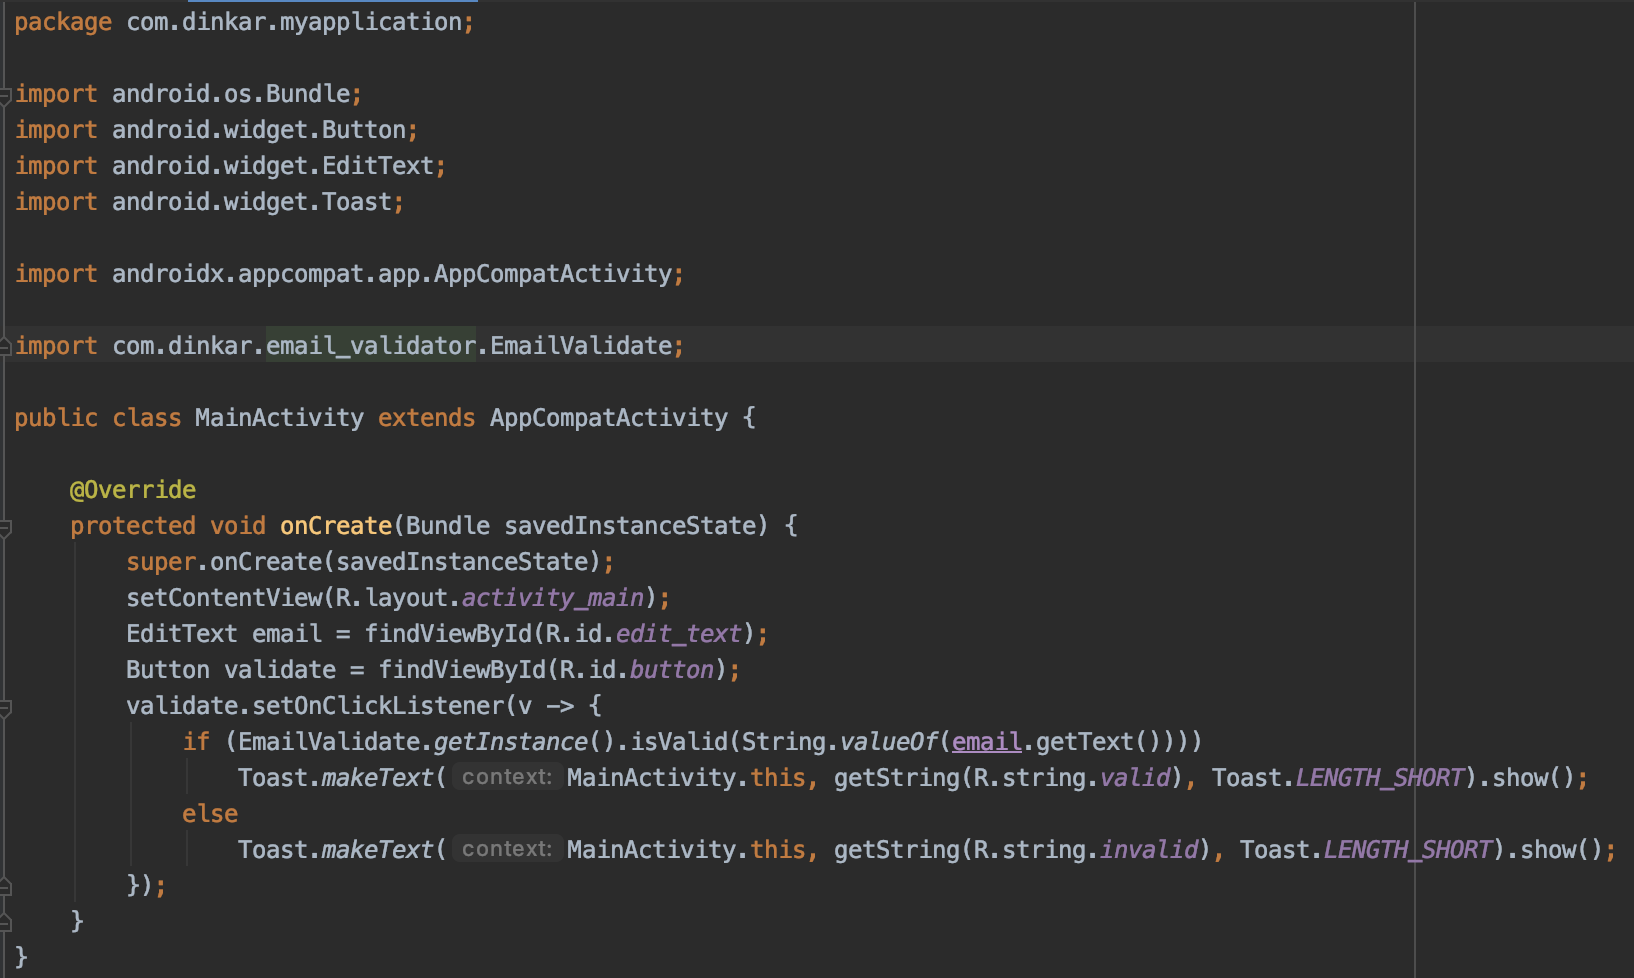
Task: Click the 'isValid' method call
Action: point(679,742)
